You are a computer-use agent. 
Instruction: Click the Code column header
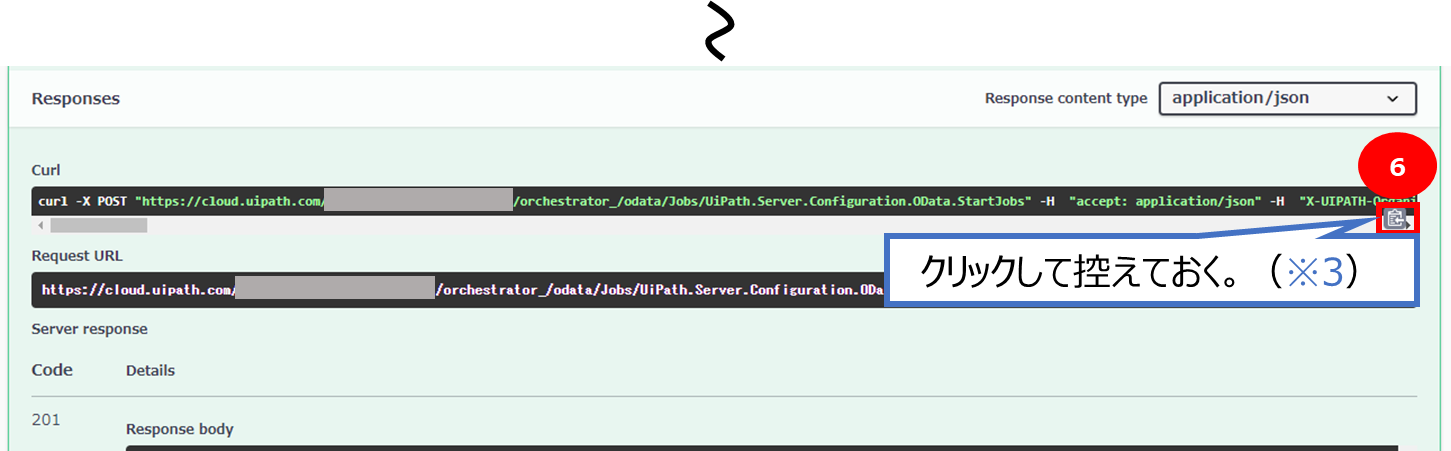click(52, 370)
